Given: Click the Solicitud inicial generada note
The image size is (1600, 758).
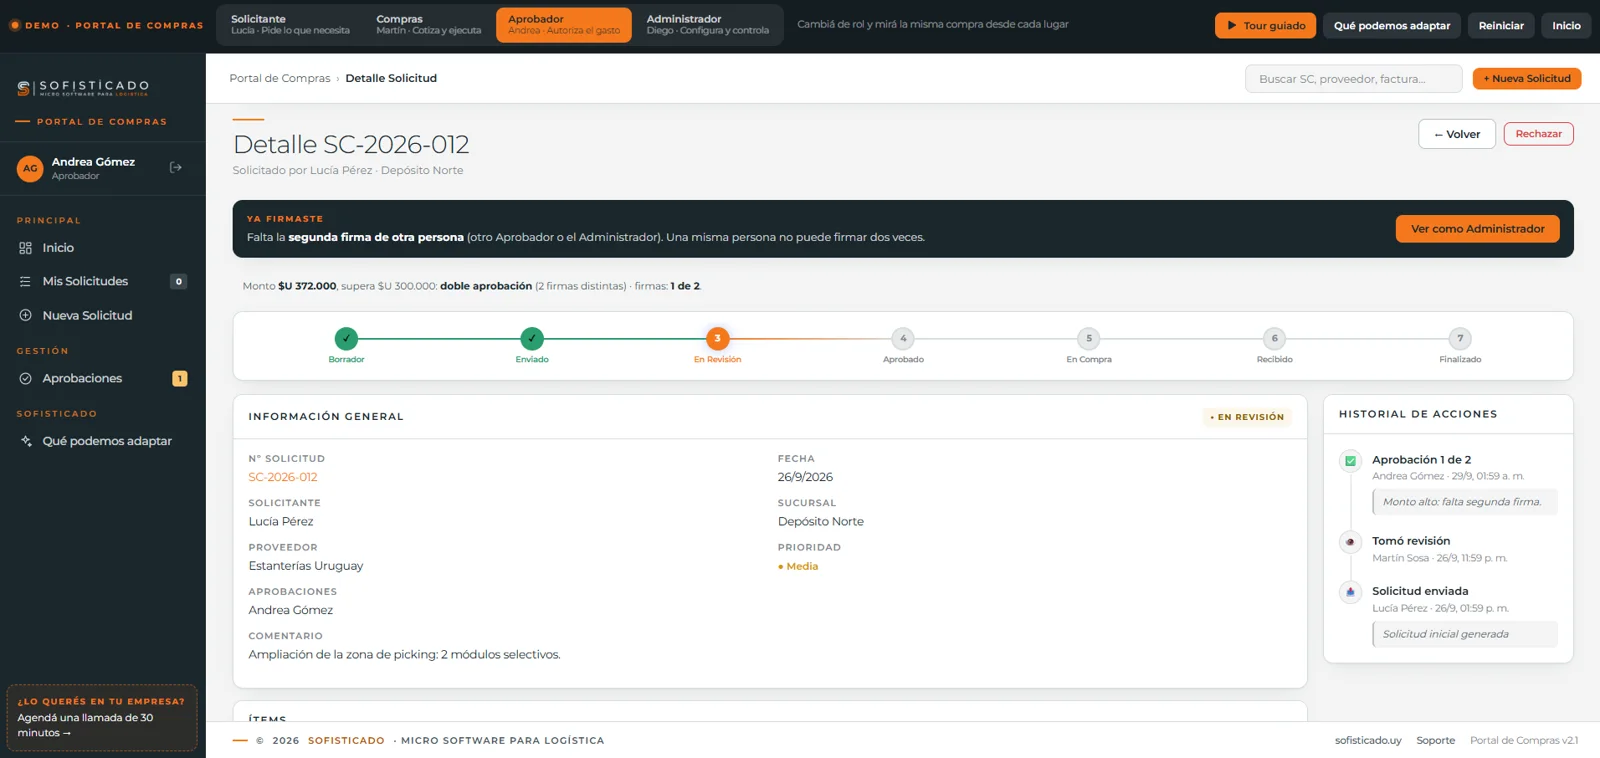Looking at the screenshot, I should [1465, 634].
